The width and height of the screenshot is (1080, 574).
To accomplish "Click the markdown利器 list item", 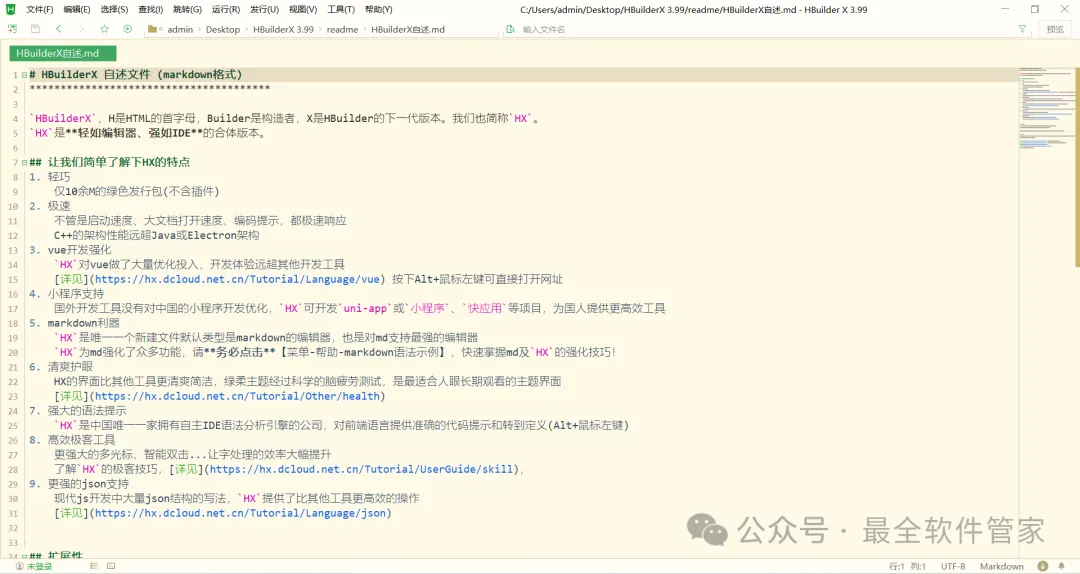I will pyautogui.click(x=83, y=323).
